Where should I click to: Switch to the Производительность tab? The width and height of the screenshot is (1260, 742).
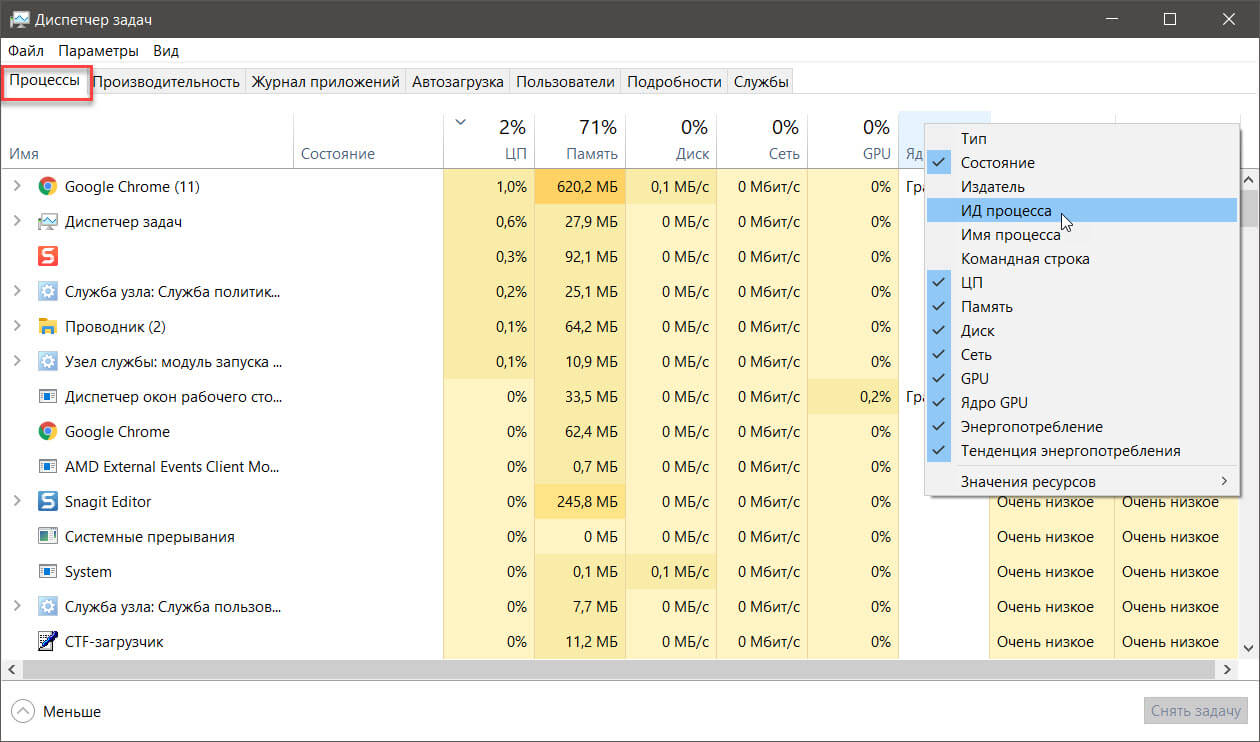[x=167, y=82]
